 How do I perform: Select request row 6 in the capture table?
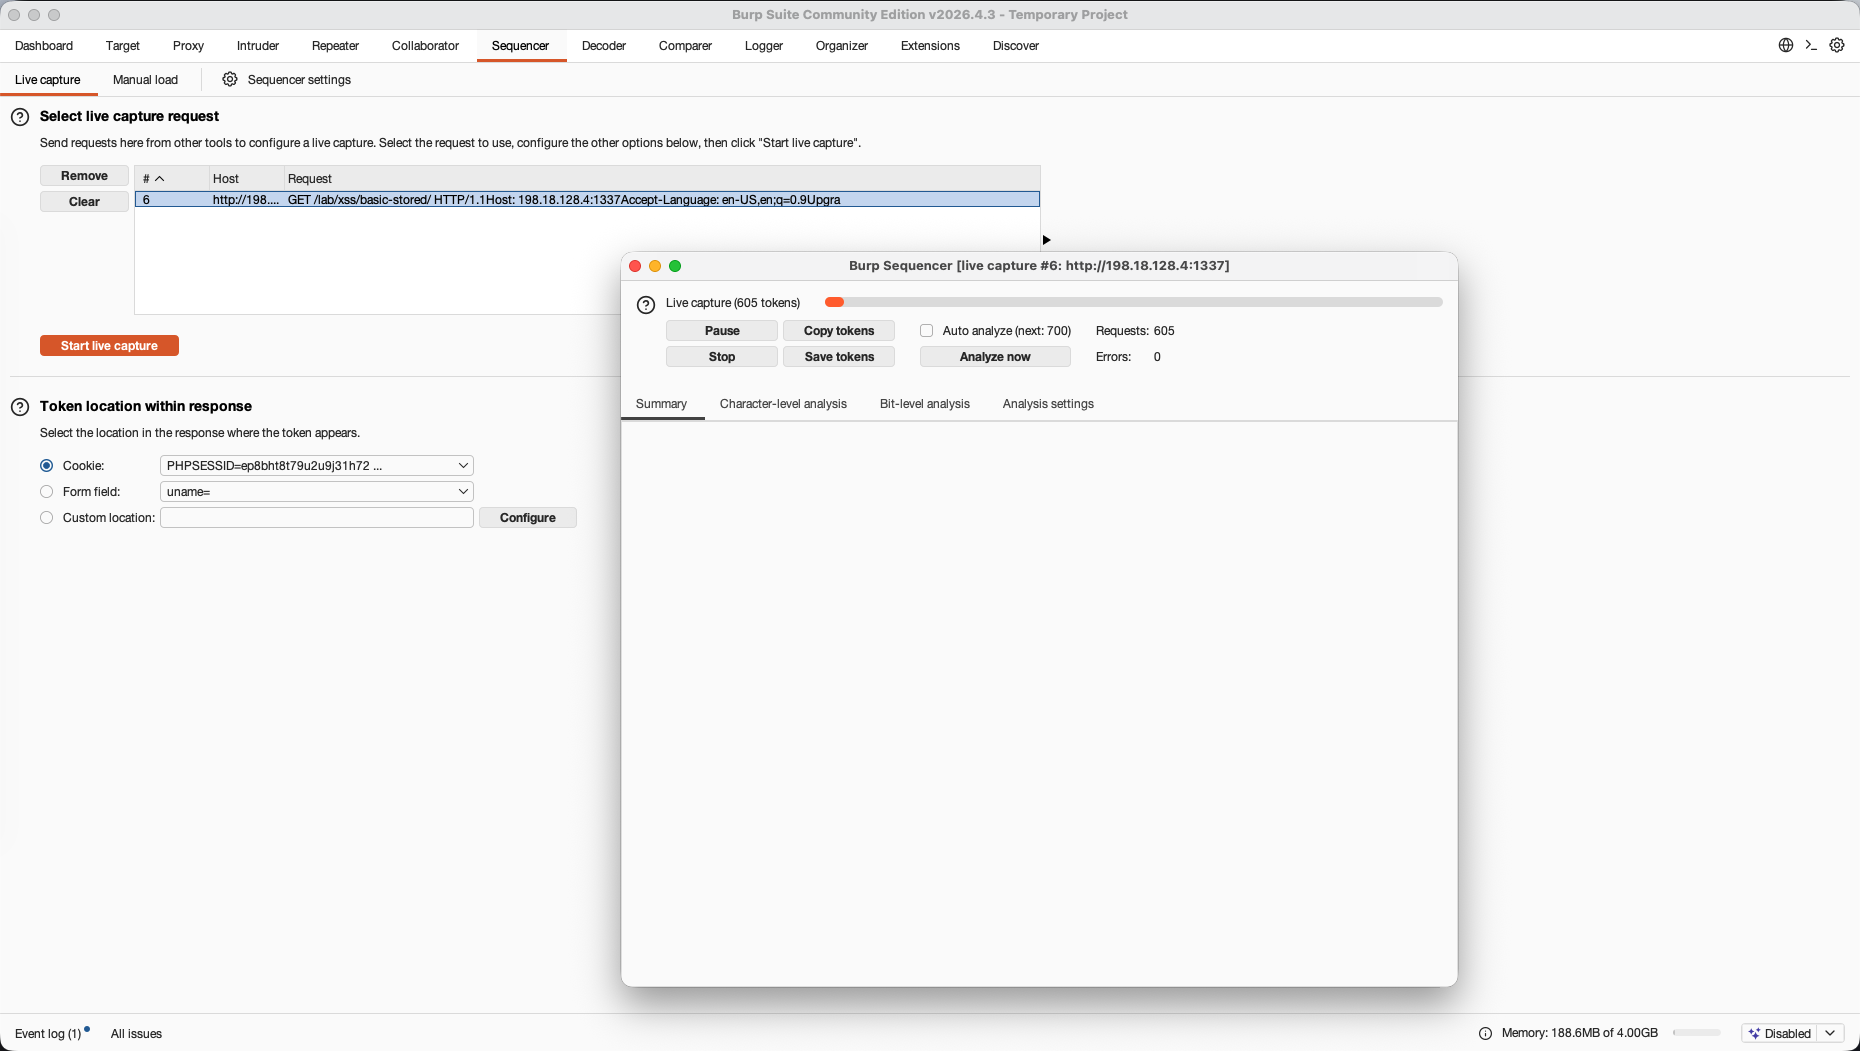587,199
